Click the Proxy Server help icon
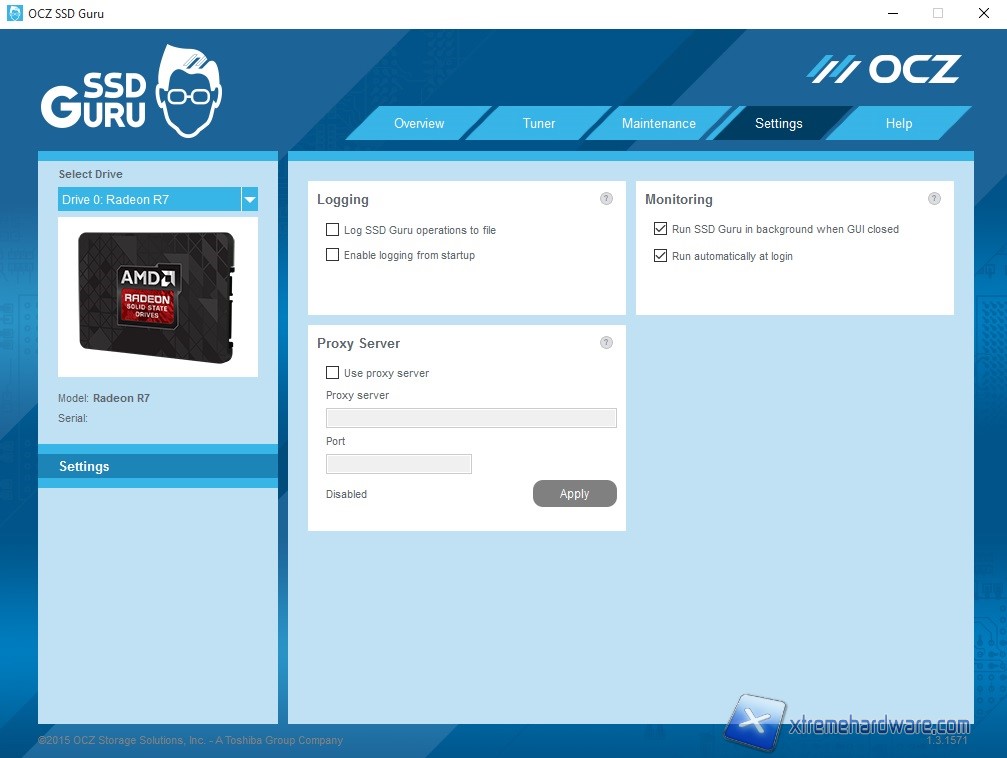This screenshot has height=758, width=1007. click(x=606, y=343)
